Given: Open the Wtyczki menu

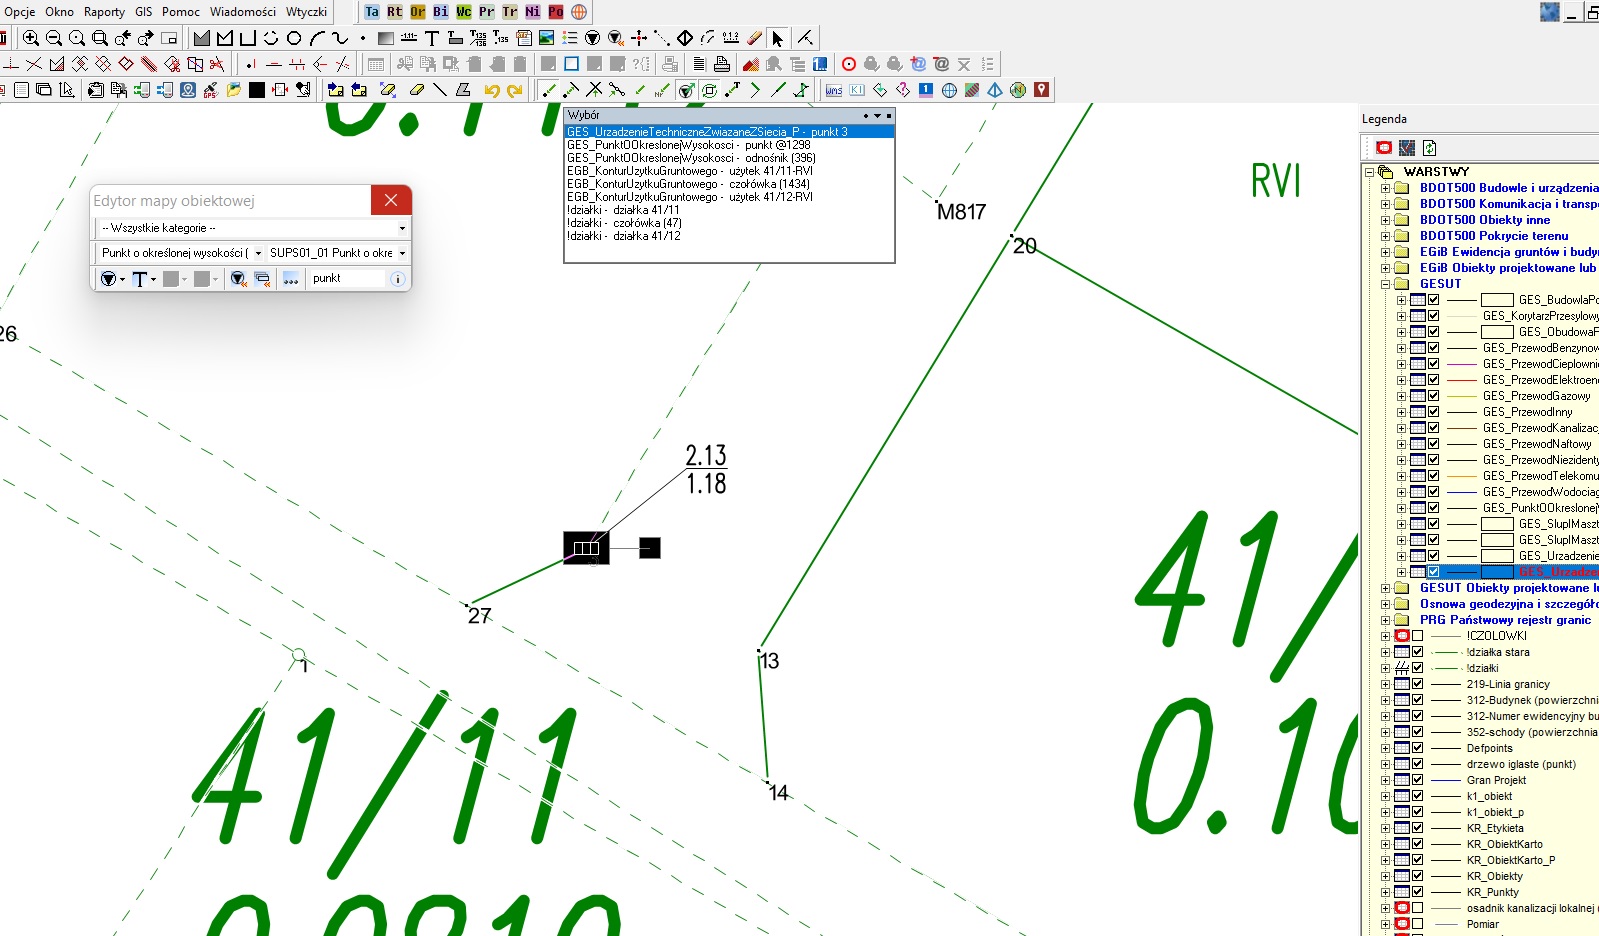Looking at the screenshot, I should pos(306,12).
